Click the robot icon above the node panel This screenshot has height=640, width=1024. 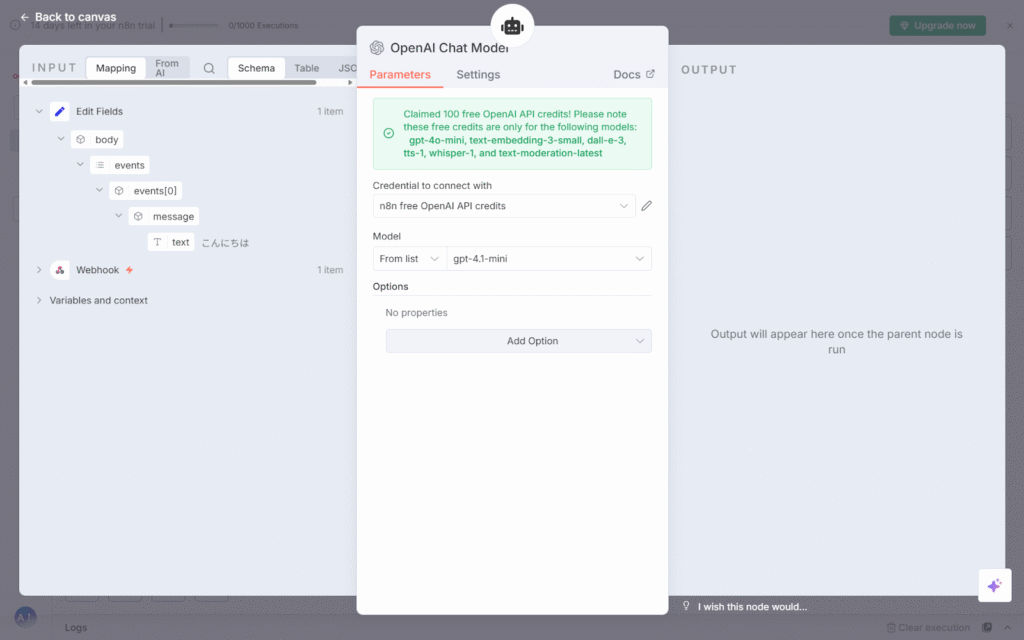pyautogui.click(x=512, y=26)
